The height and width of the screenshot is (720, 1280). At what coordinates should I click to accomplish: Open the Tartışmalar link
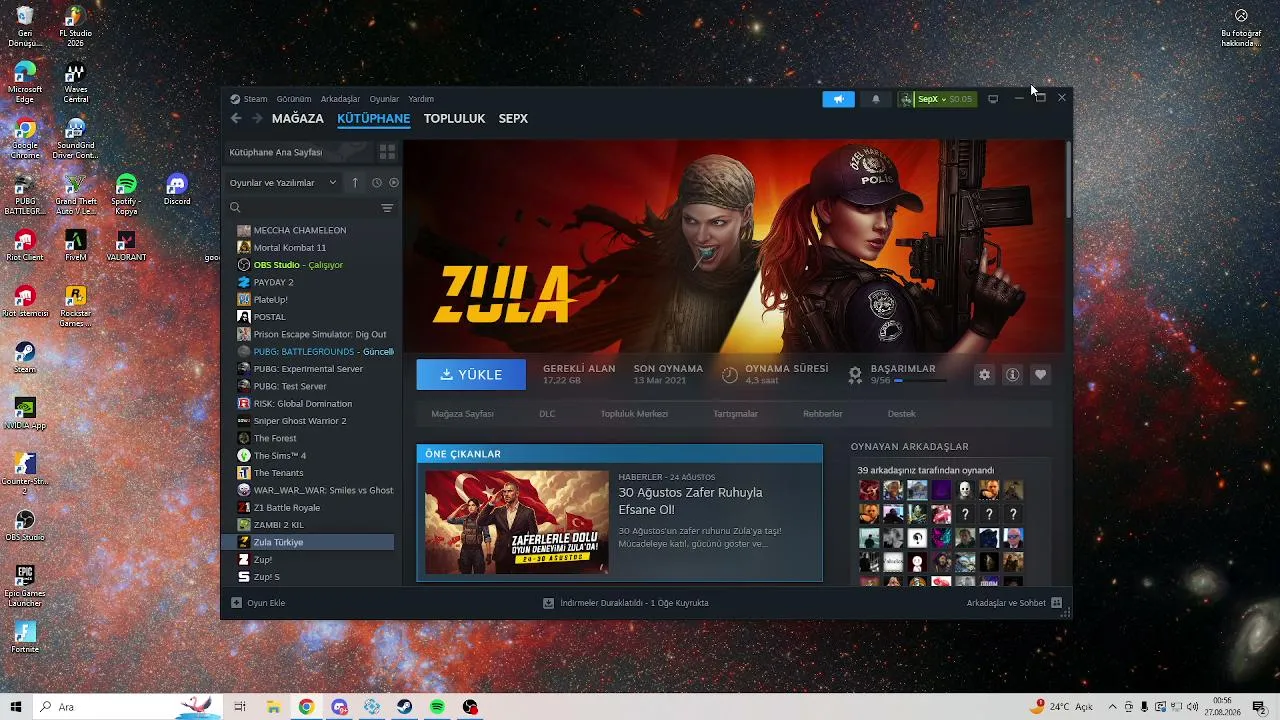click(735, 414)
